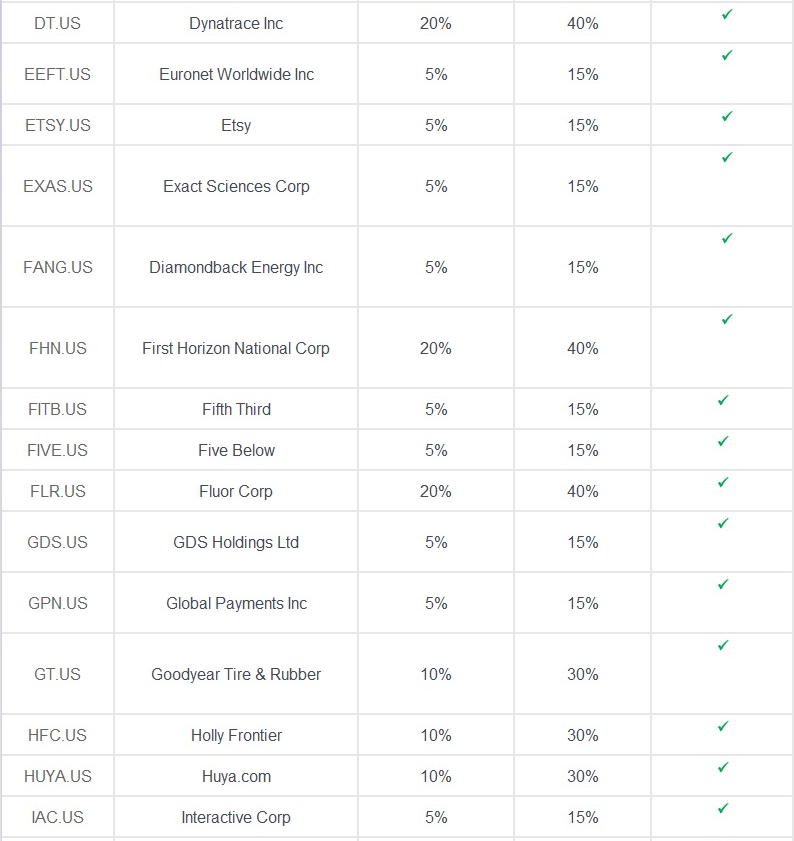Click the Global Payments Inc name
This screenshot has height=841, width=794.
[236, 603]
